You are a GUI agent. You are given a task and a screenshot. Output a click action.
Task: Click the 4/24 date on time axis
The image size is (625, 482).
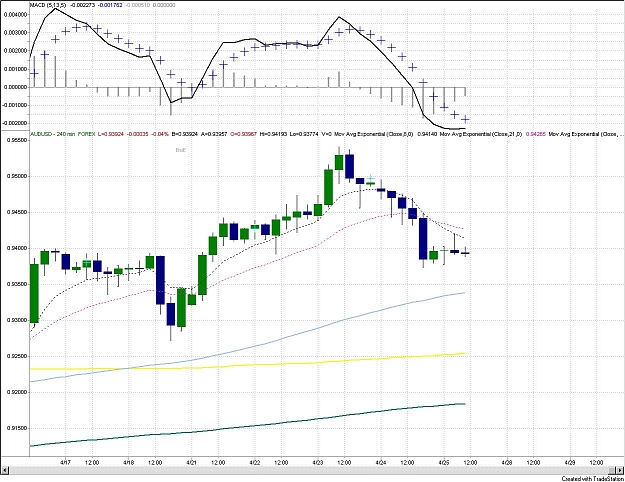click(381, 462)
